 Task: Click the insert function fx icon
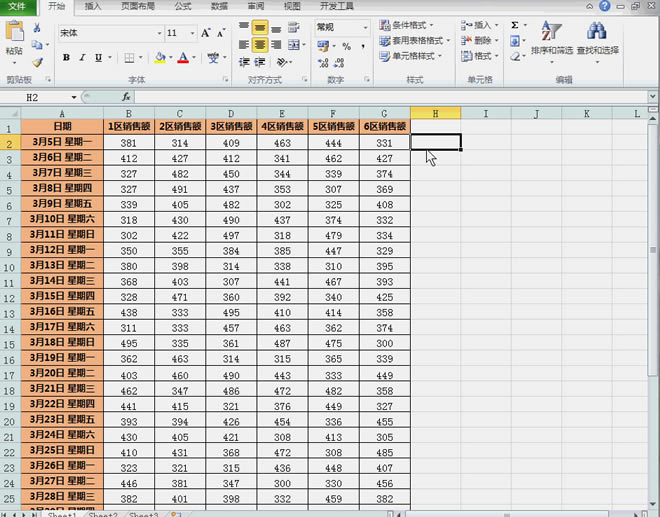126,97
